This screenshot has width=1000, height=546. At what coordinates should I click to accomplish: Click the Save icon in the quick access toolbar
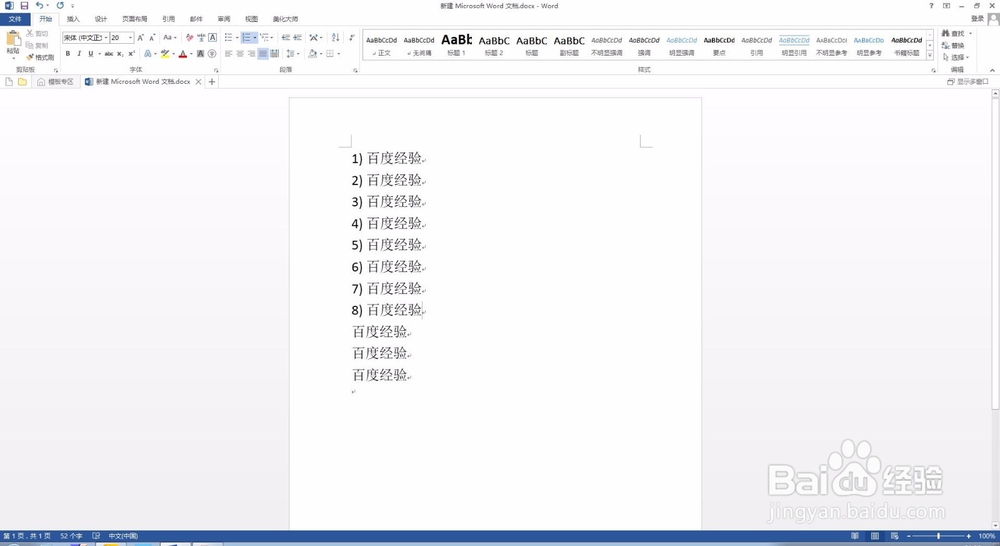click(x=24, y=5)
